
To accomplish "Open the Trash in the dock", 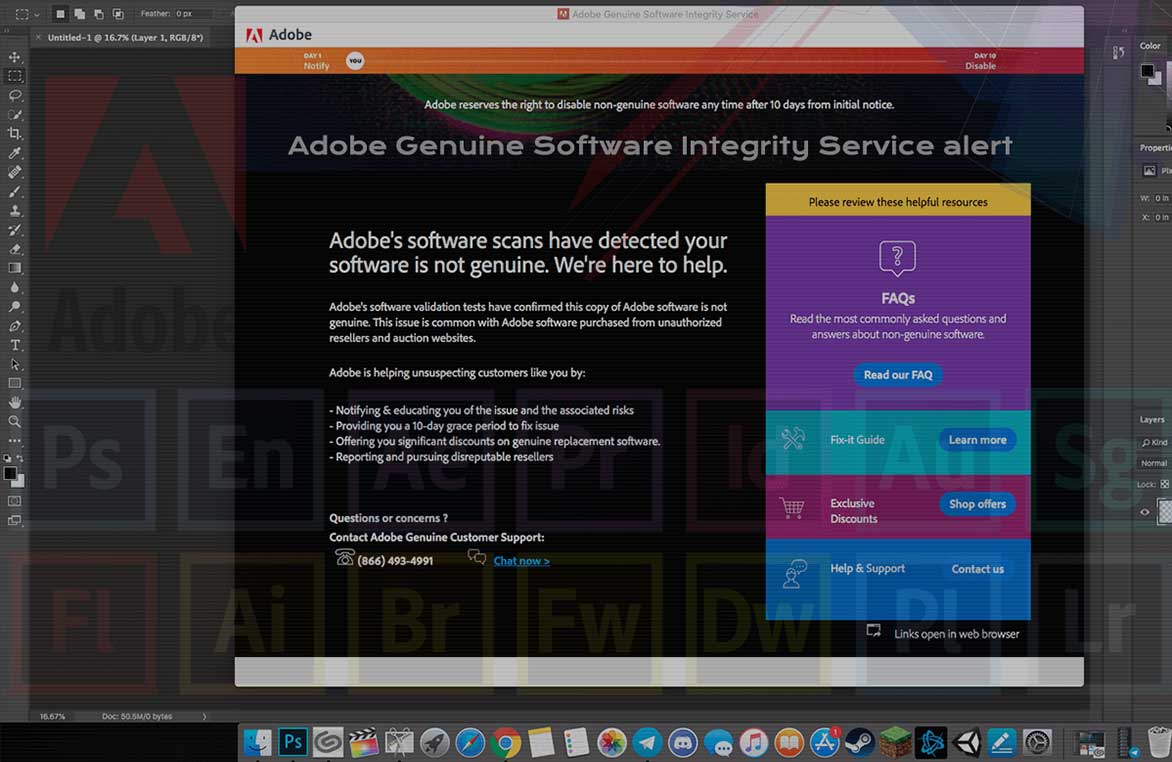I will click(x=1159, y=742).
